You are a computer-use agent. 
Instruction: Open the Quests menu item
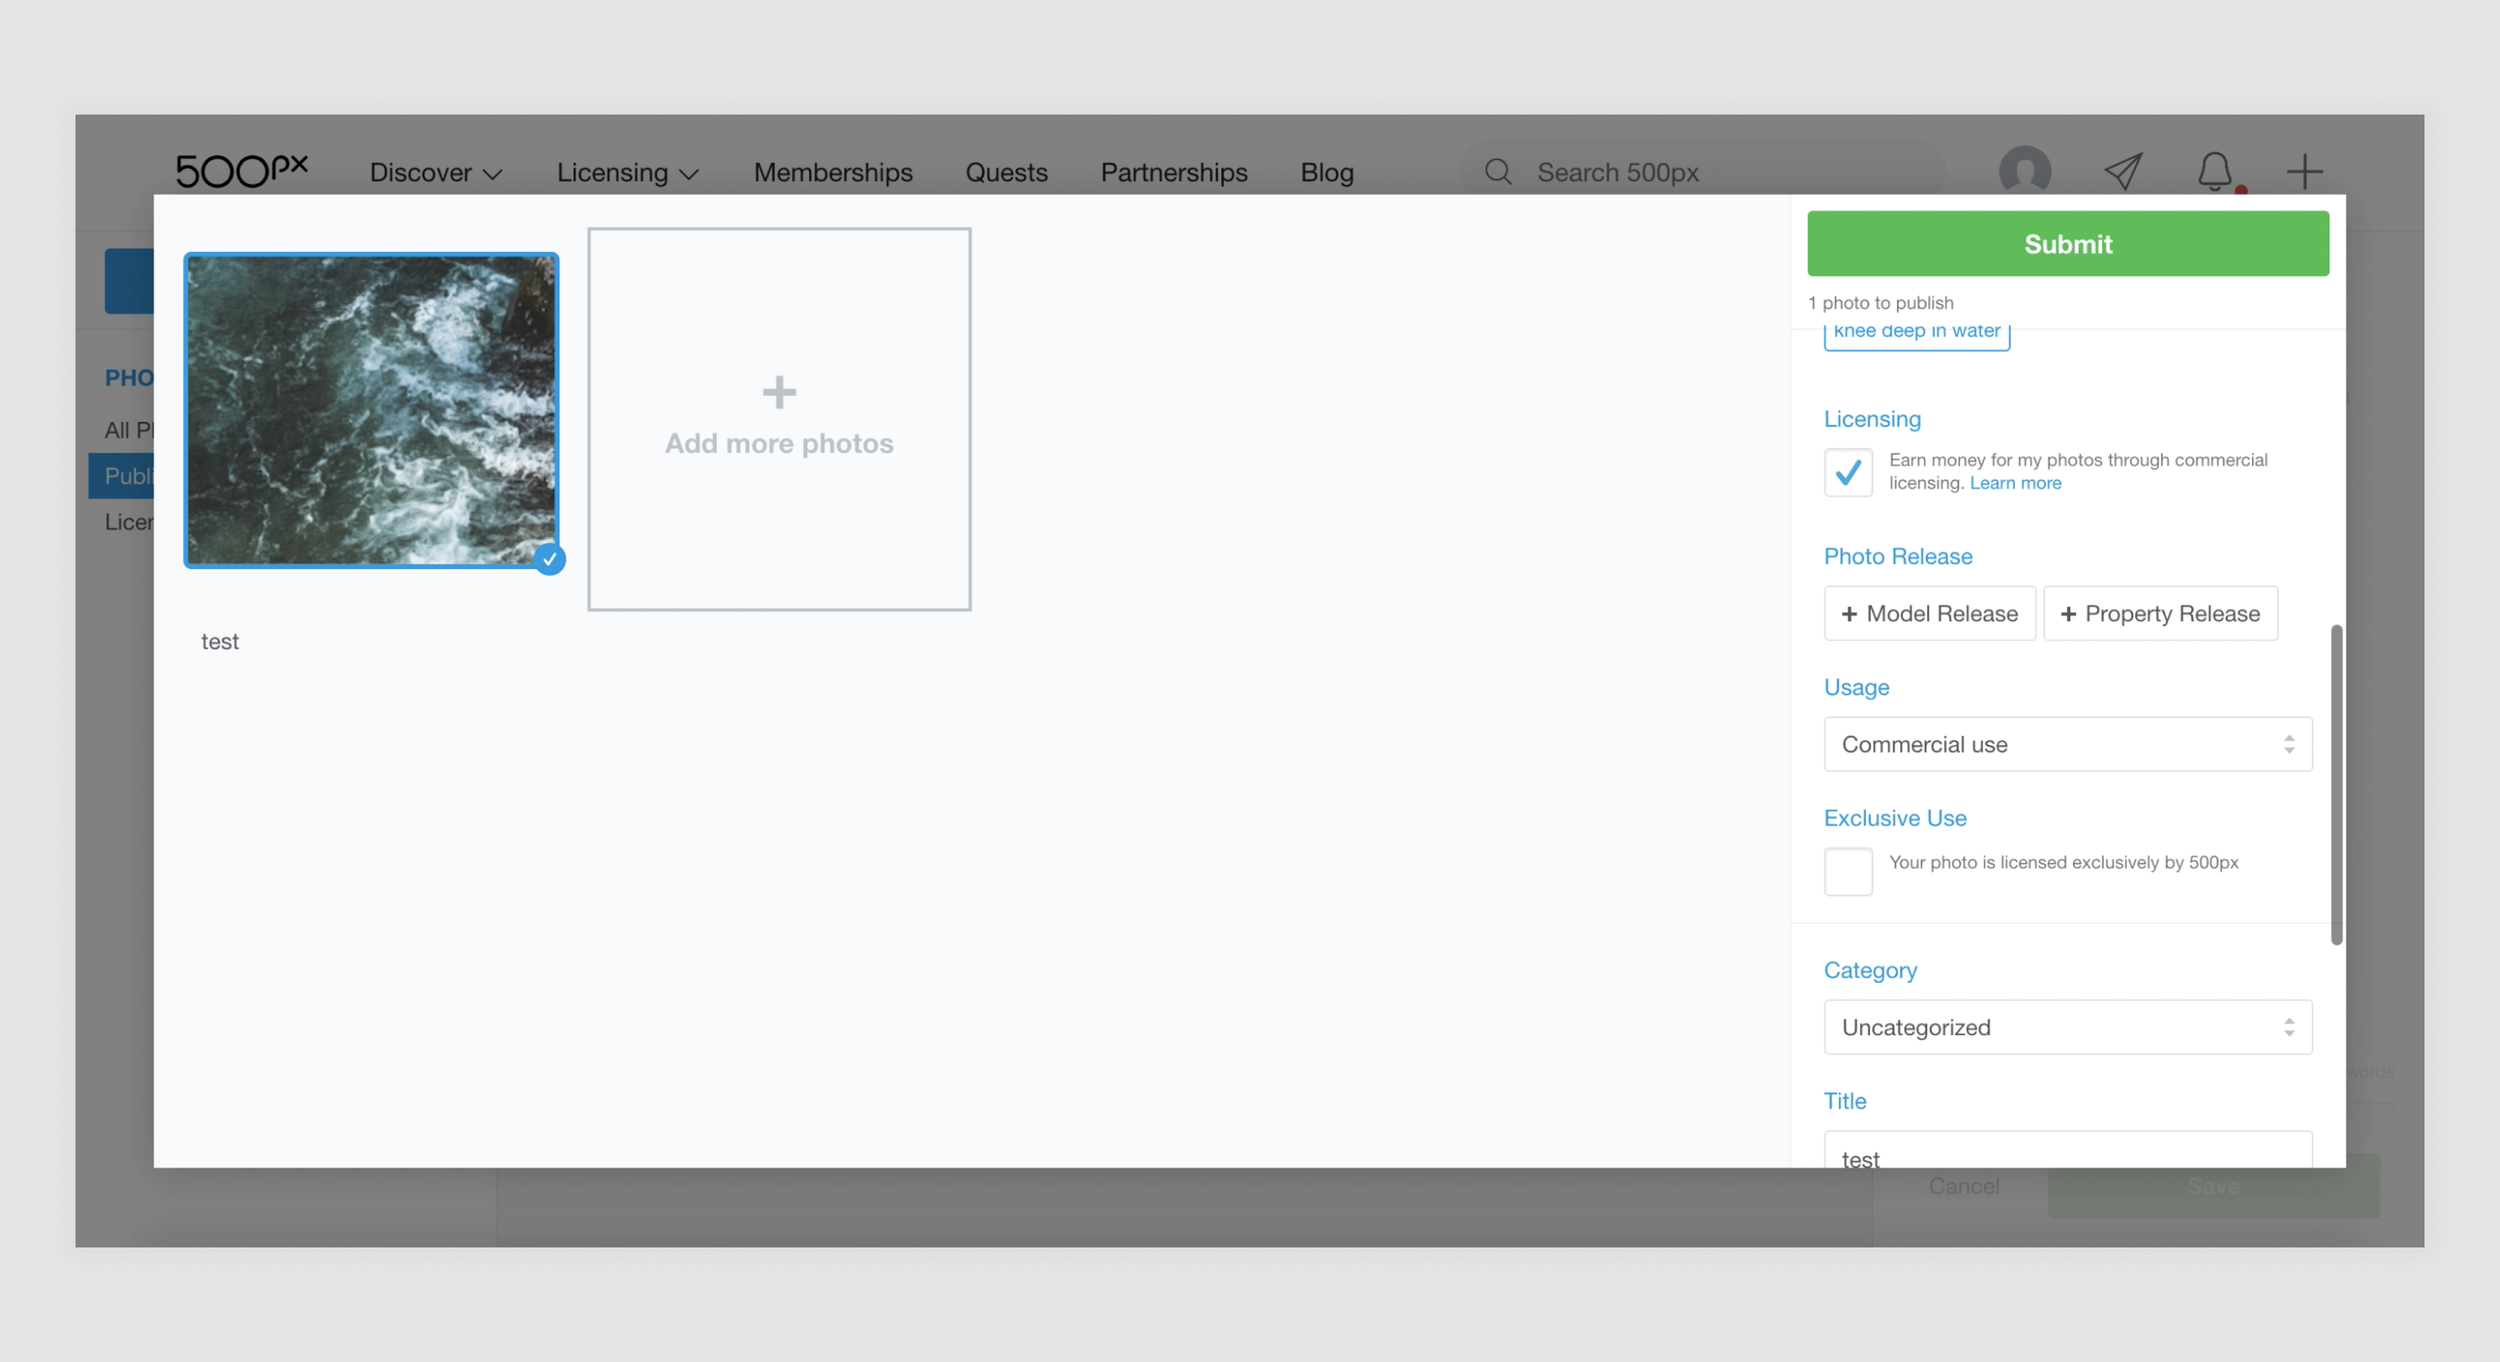(1006, 173)
